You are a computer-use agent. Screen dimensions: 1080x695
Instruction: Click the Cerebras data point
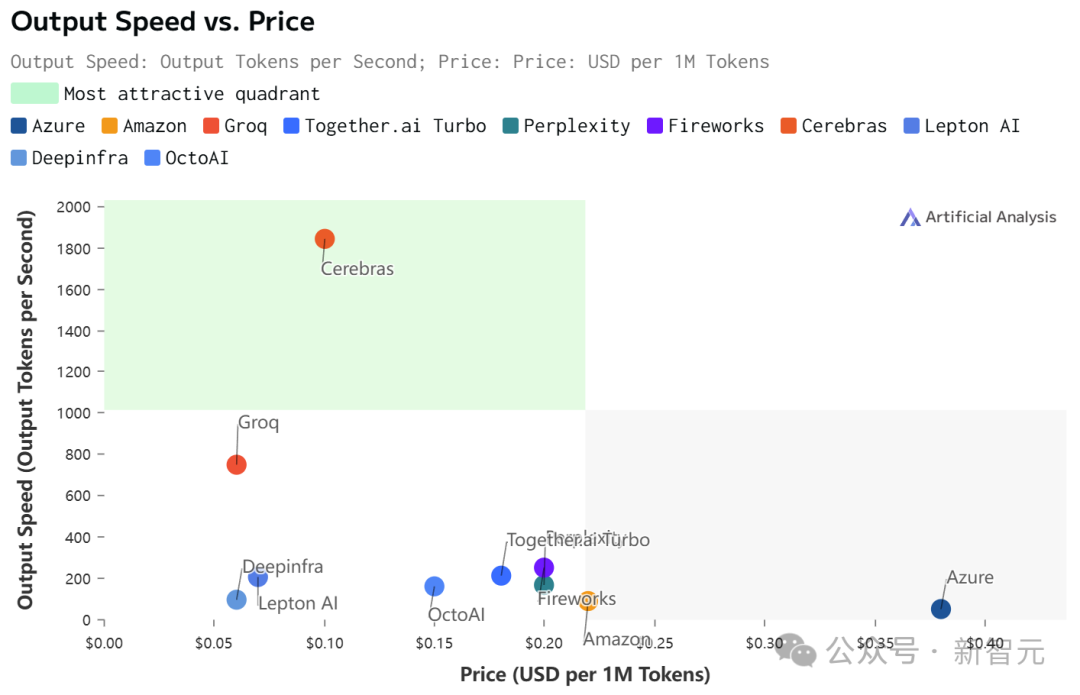coord(324,239)
